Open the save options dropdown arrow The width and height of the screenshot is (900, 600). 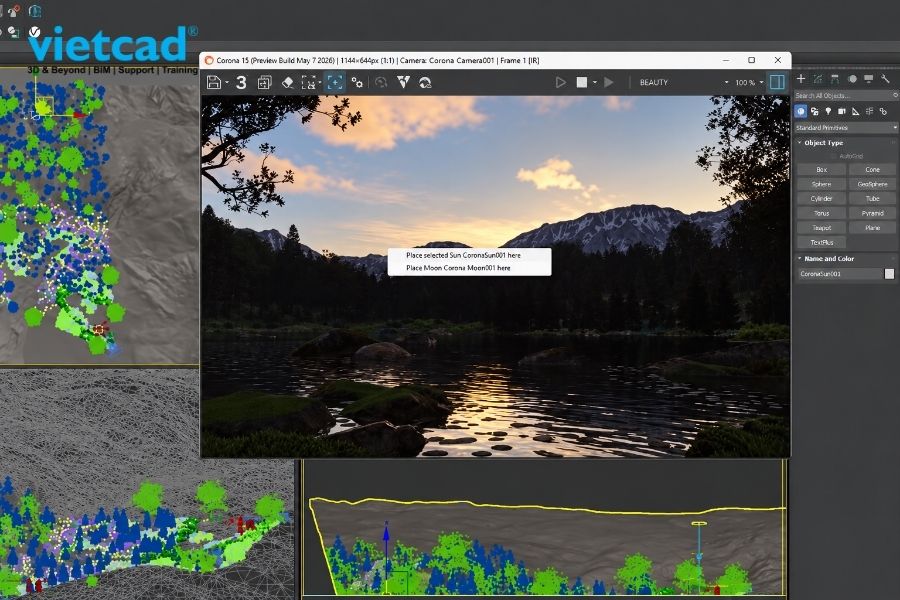[227, 83]
